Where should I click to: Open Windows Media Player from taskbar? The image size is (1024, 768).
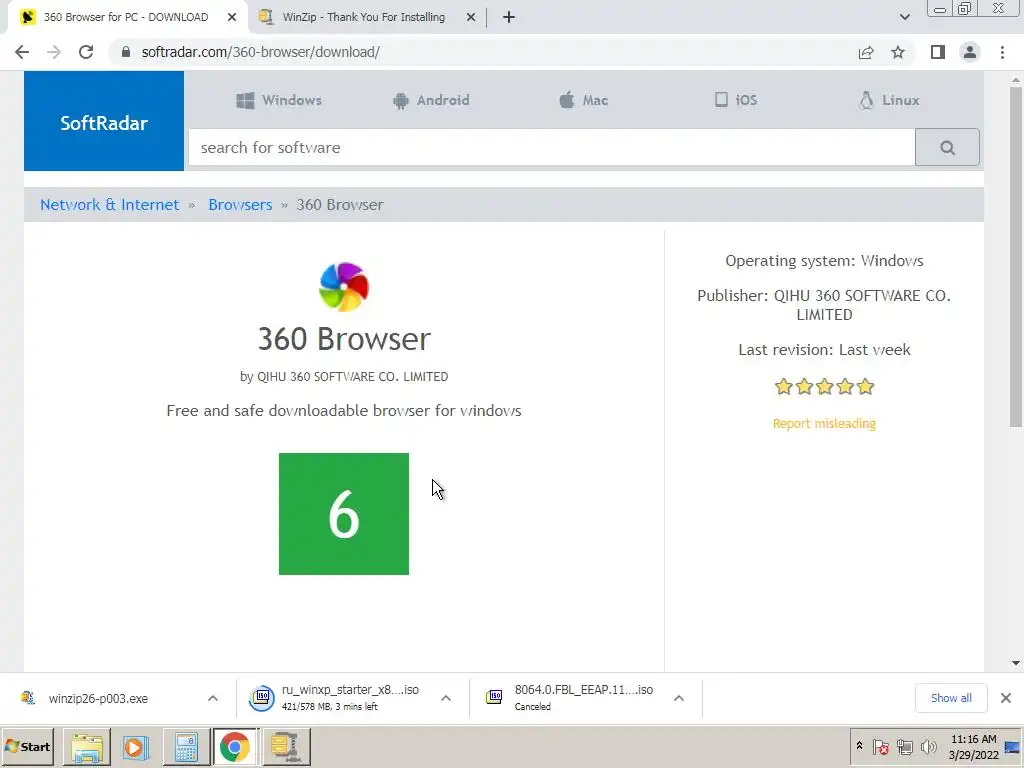tap(136, 747)
